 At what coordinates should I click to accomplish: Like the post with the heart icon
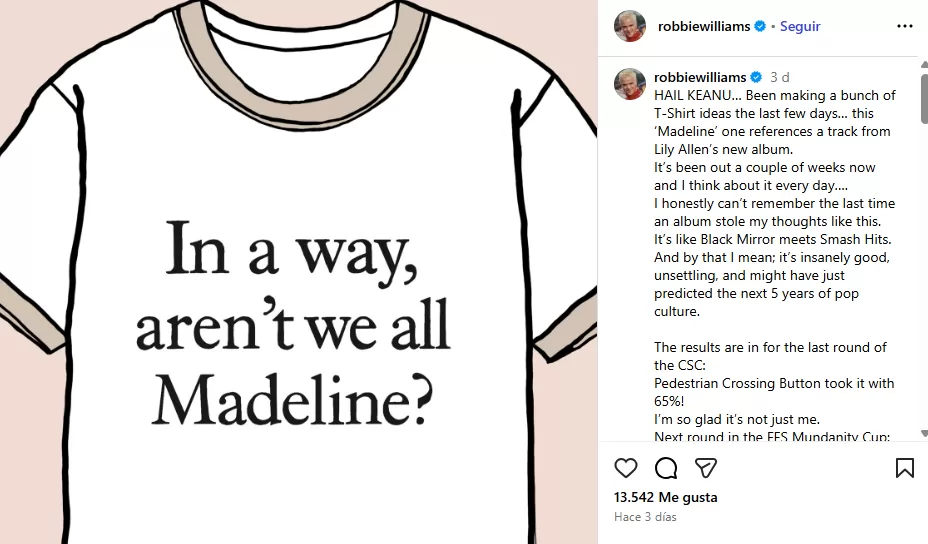coord(626,468)
